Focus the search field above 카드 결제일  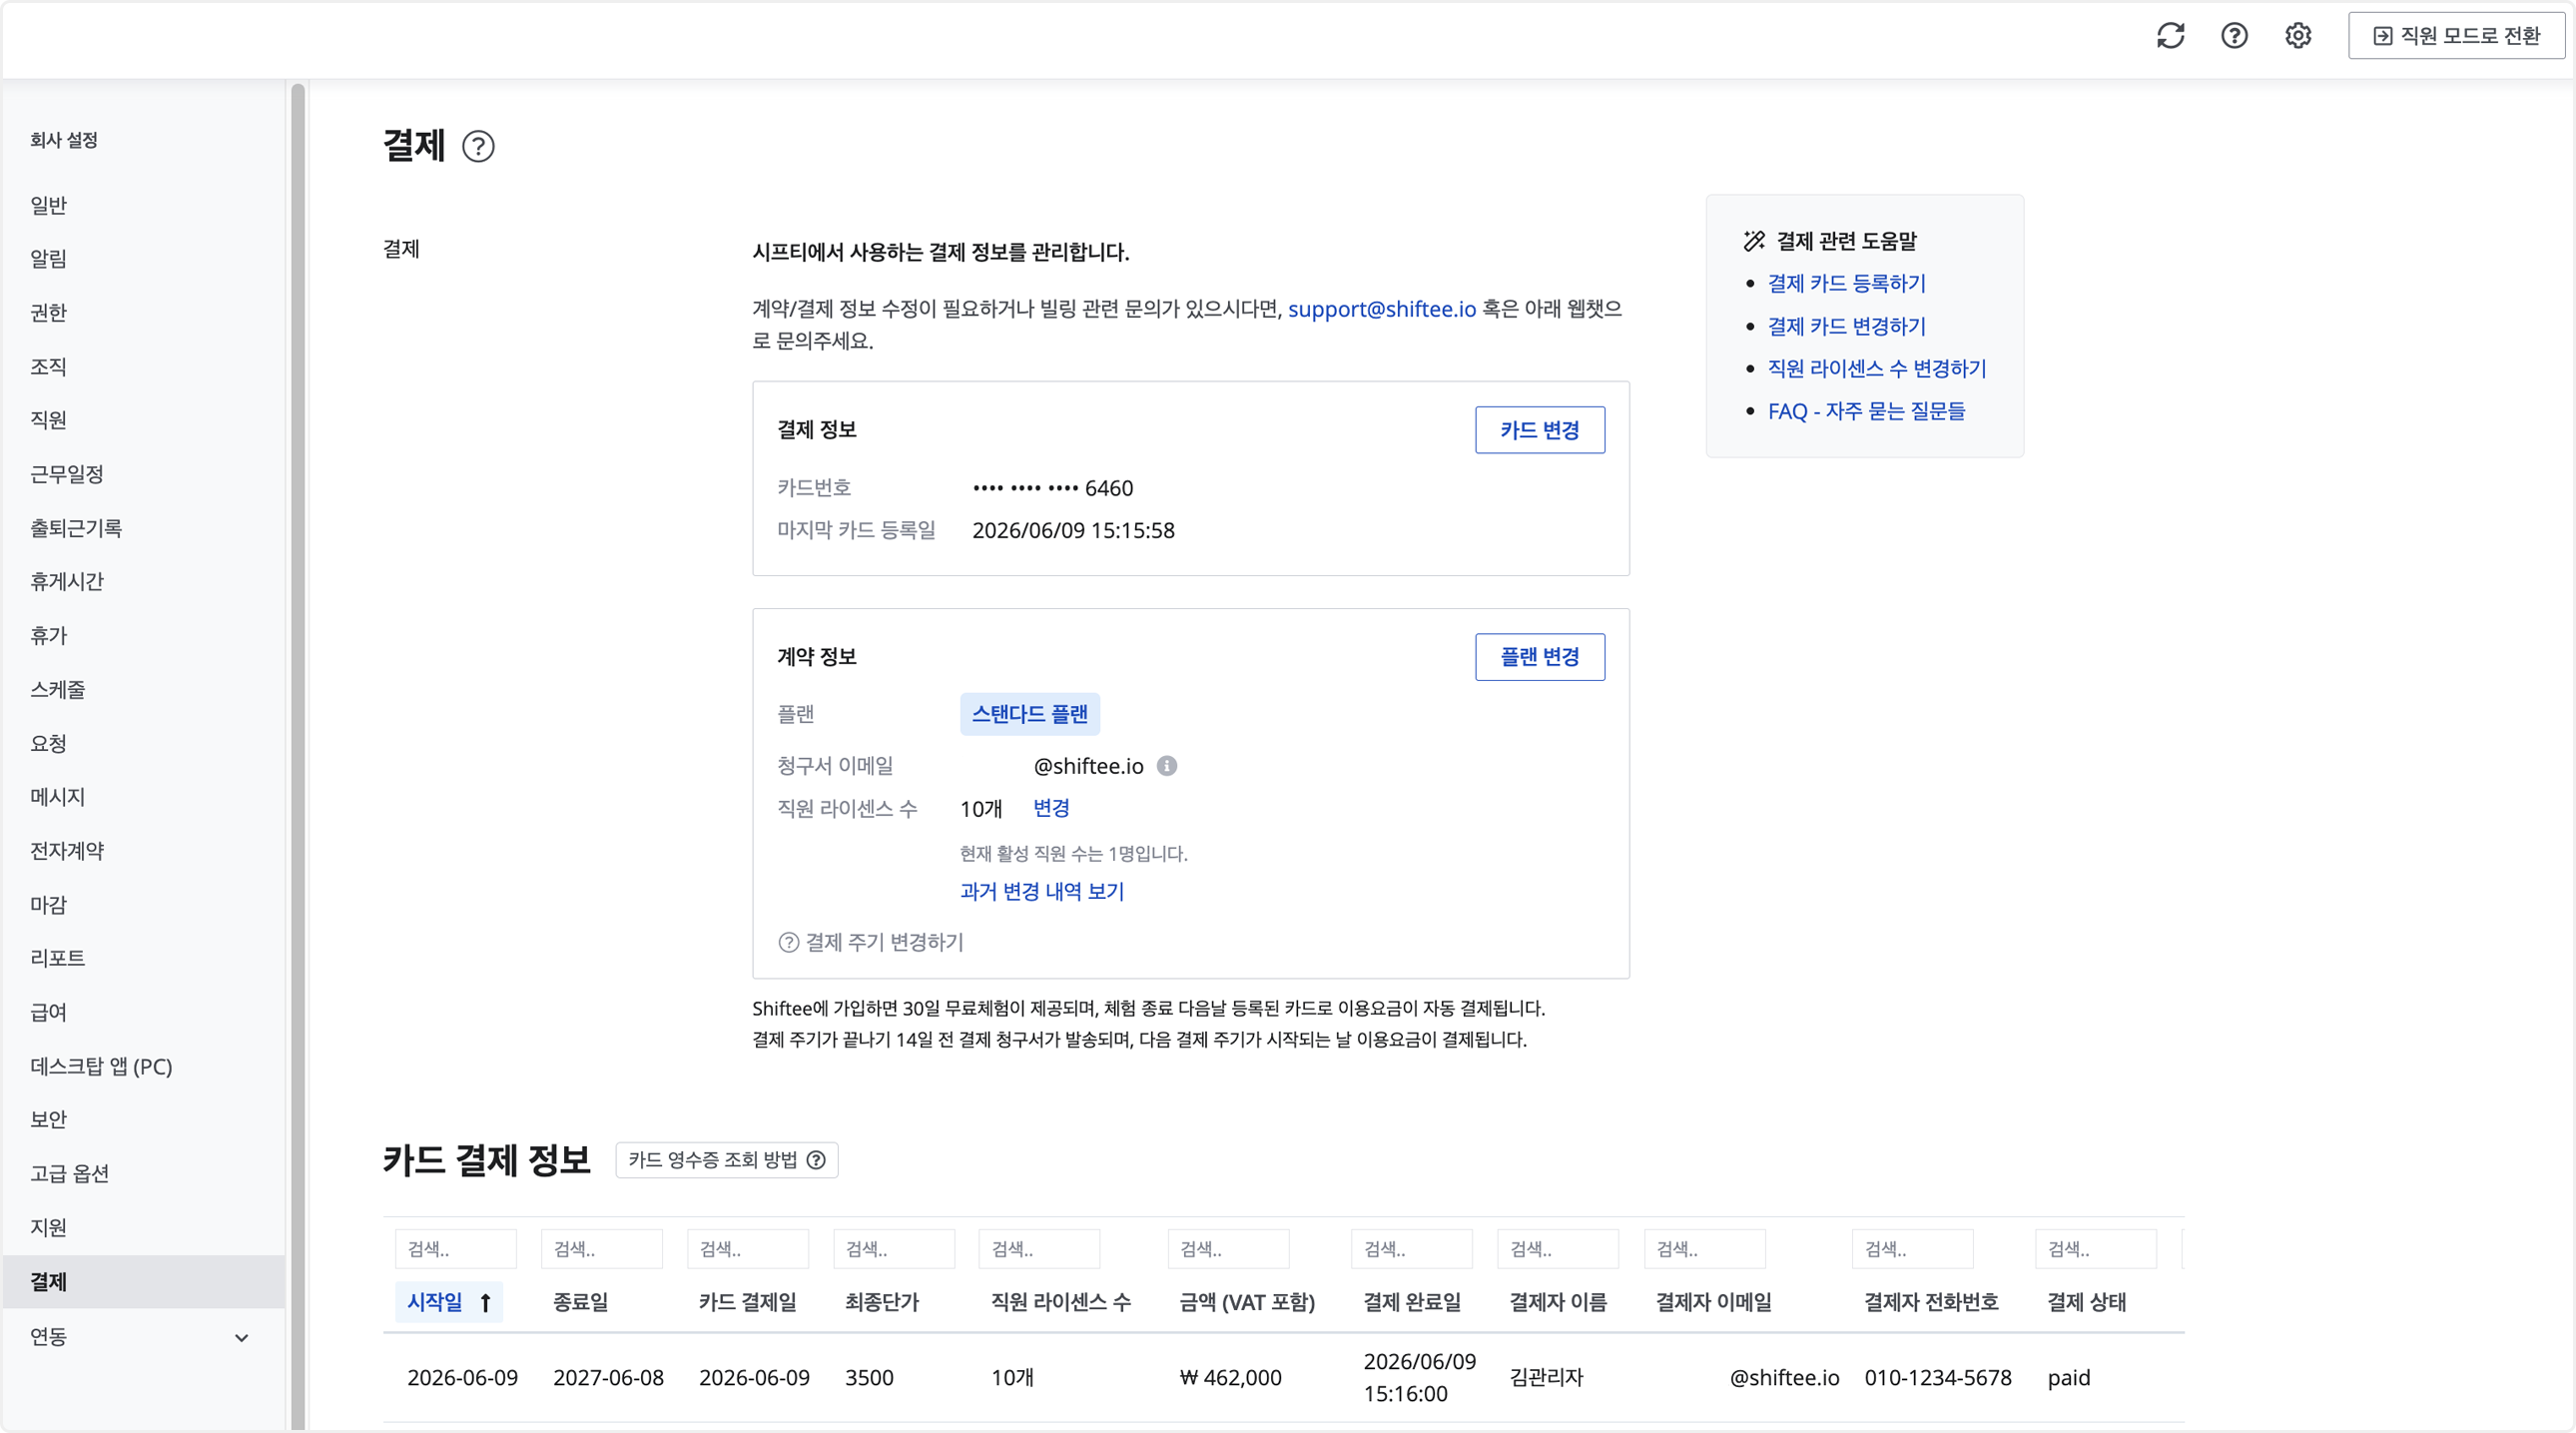748,1250
